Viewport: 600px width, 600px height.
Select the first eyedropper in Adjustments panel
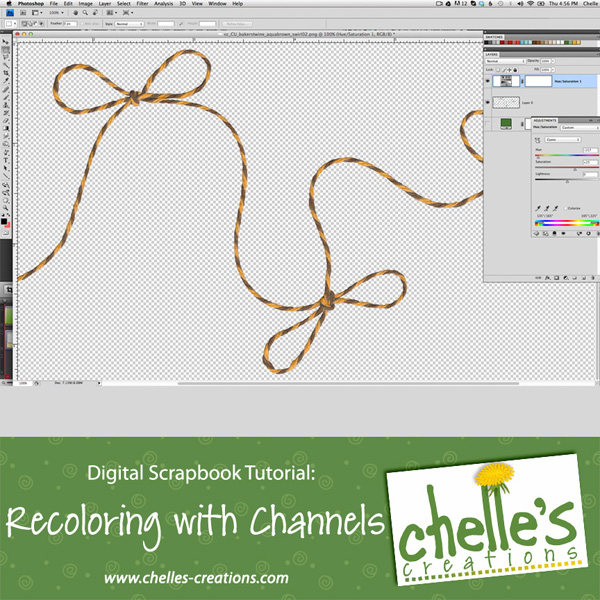click(538, 208)
